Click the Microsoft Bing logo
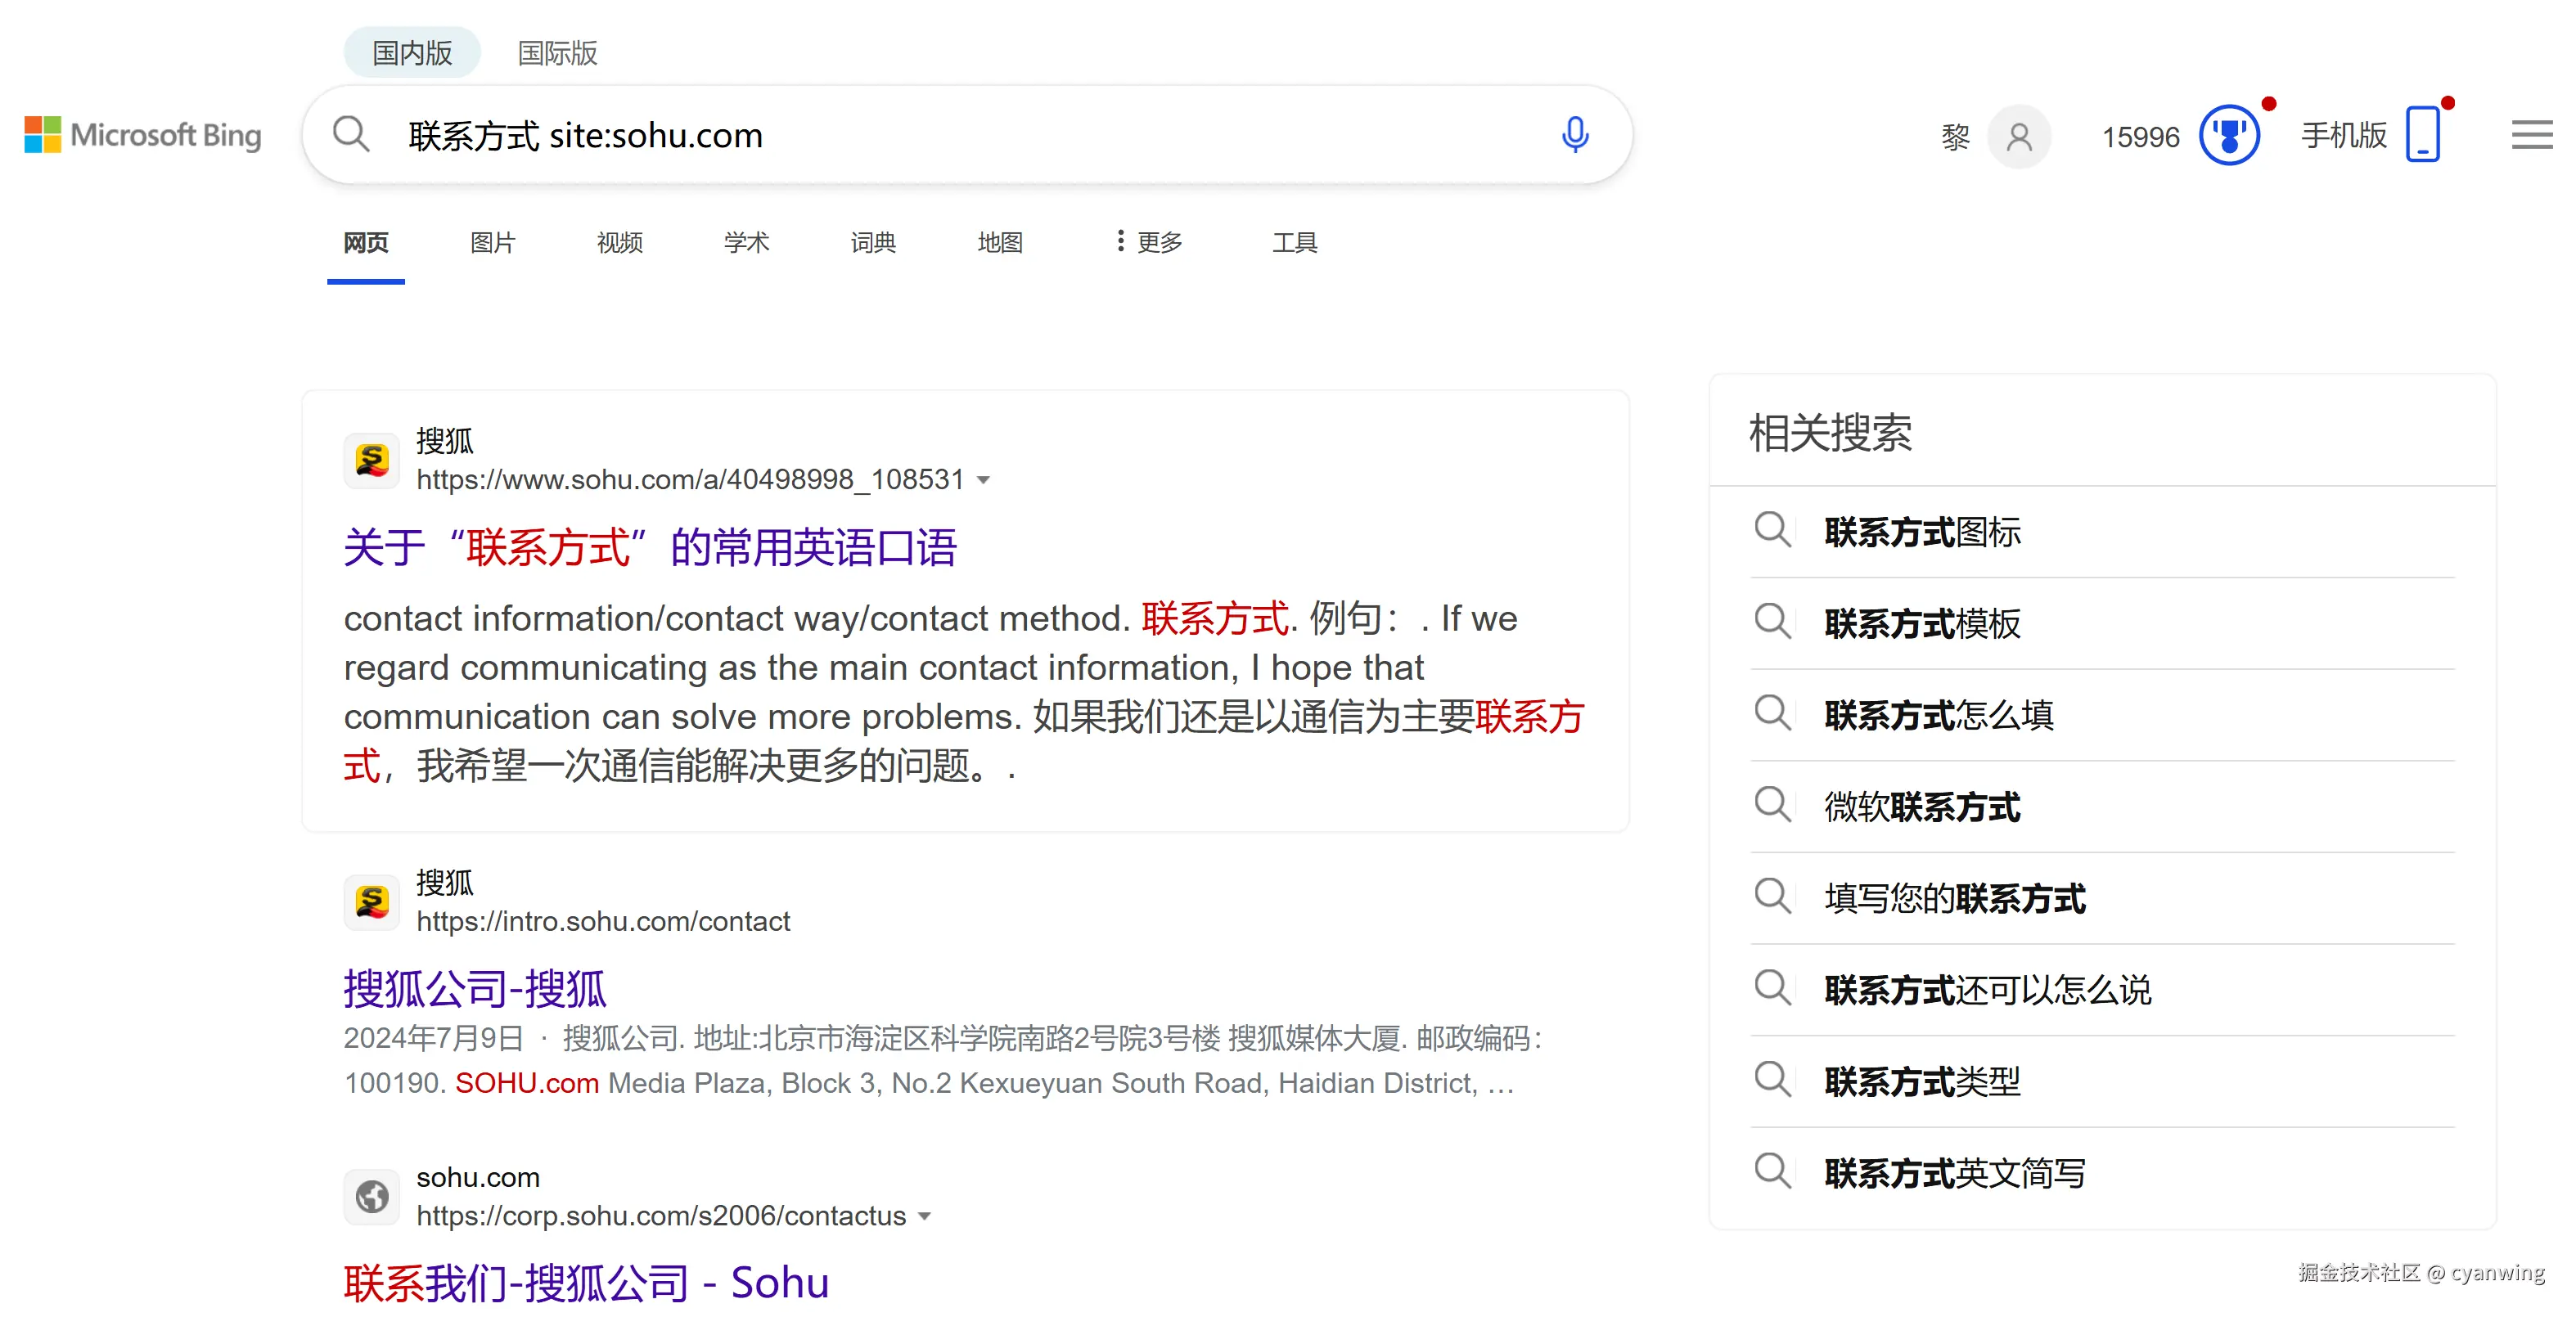Viewport: 2576px width, 1317px height. click(143, 134)
